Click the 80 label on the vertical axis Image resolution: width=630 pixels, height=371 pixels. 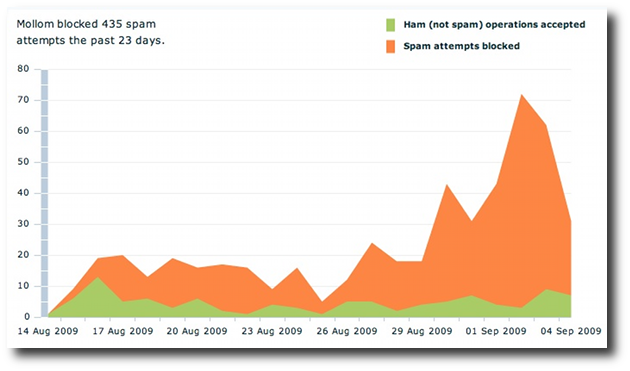(x=23, y=69)
